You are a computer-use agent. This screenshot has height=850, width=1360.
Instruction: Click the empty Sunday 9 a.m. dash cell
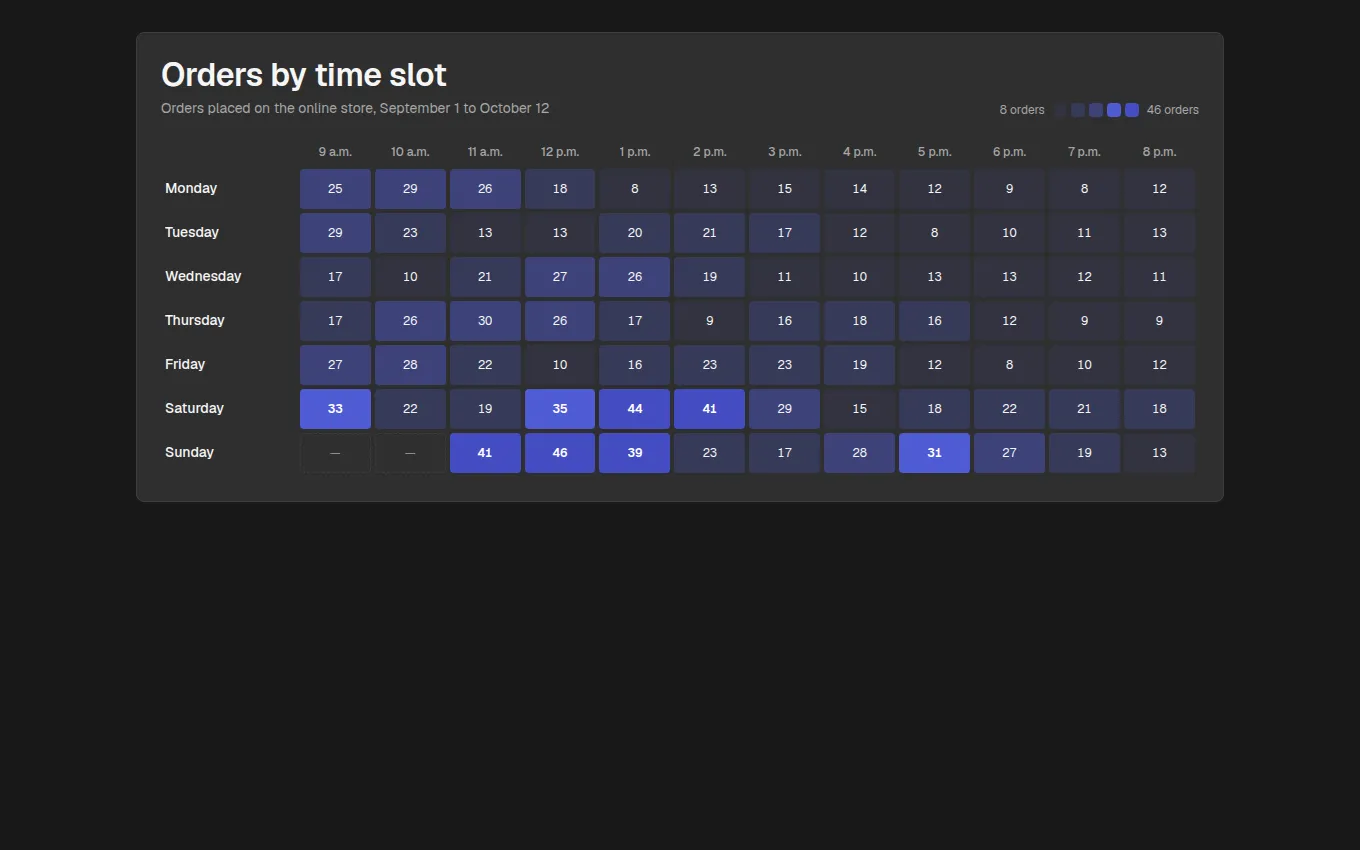click(335, 453)
